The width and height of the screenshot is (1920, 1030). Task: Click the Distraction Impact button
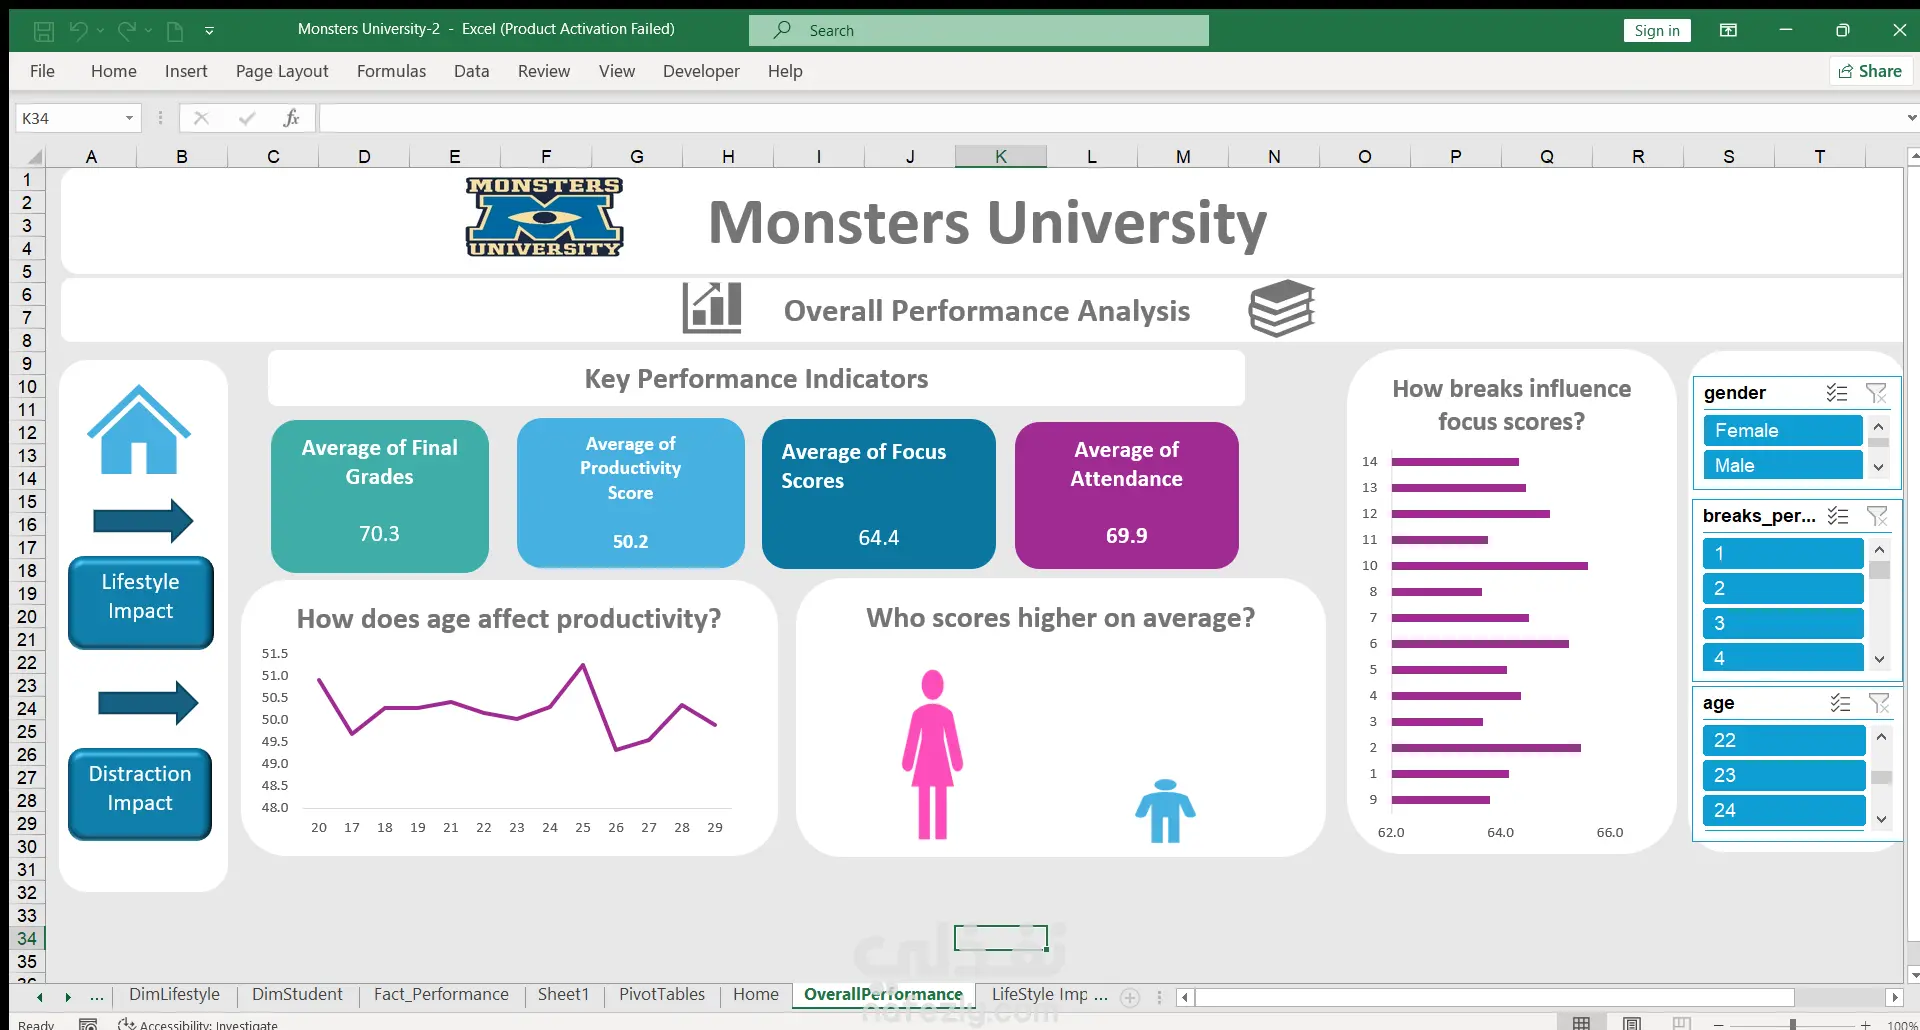[x=140, y=794]
